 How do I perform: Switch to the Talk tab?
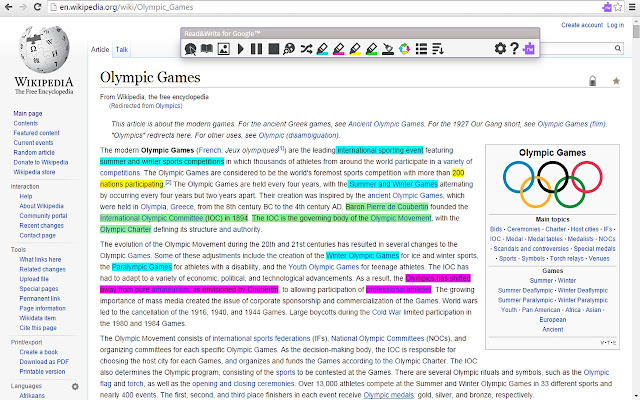tap(122, 49)
